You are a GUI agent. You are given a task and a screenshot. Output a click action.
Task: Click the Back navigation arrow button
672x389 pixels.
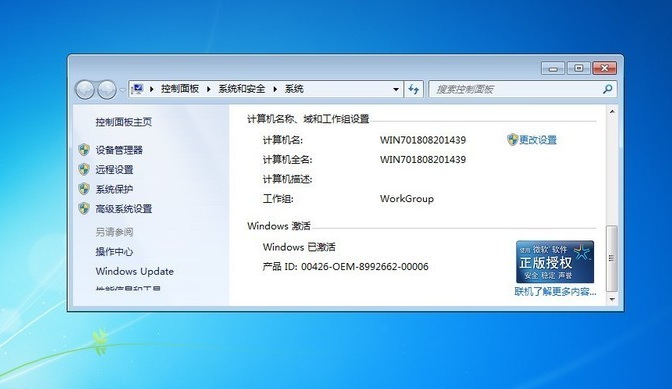click(x=84, y=90)
